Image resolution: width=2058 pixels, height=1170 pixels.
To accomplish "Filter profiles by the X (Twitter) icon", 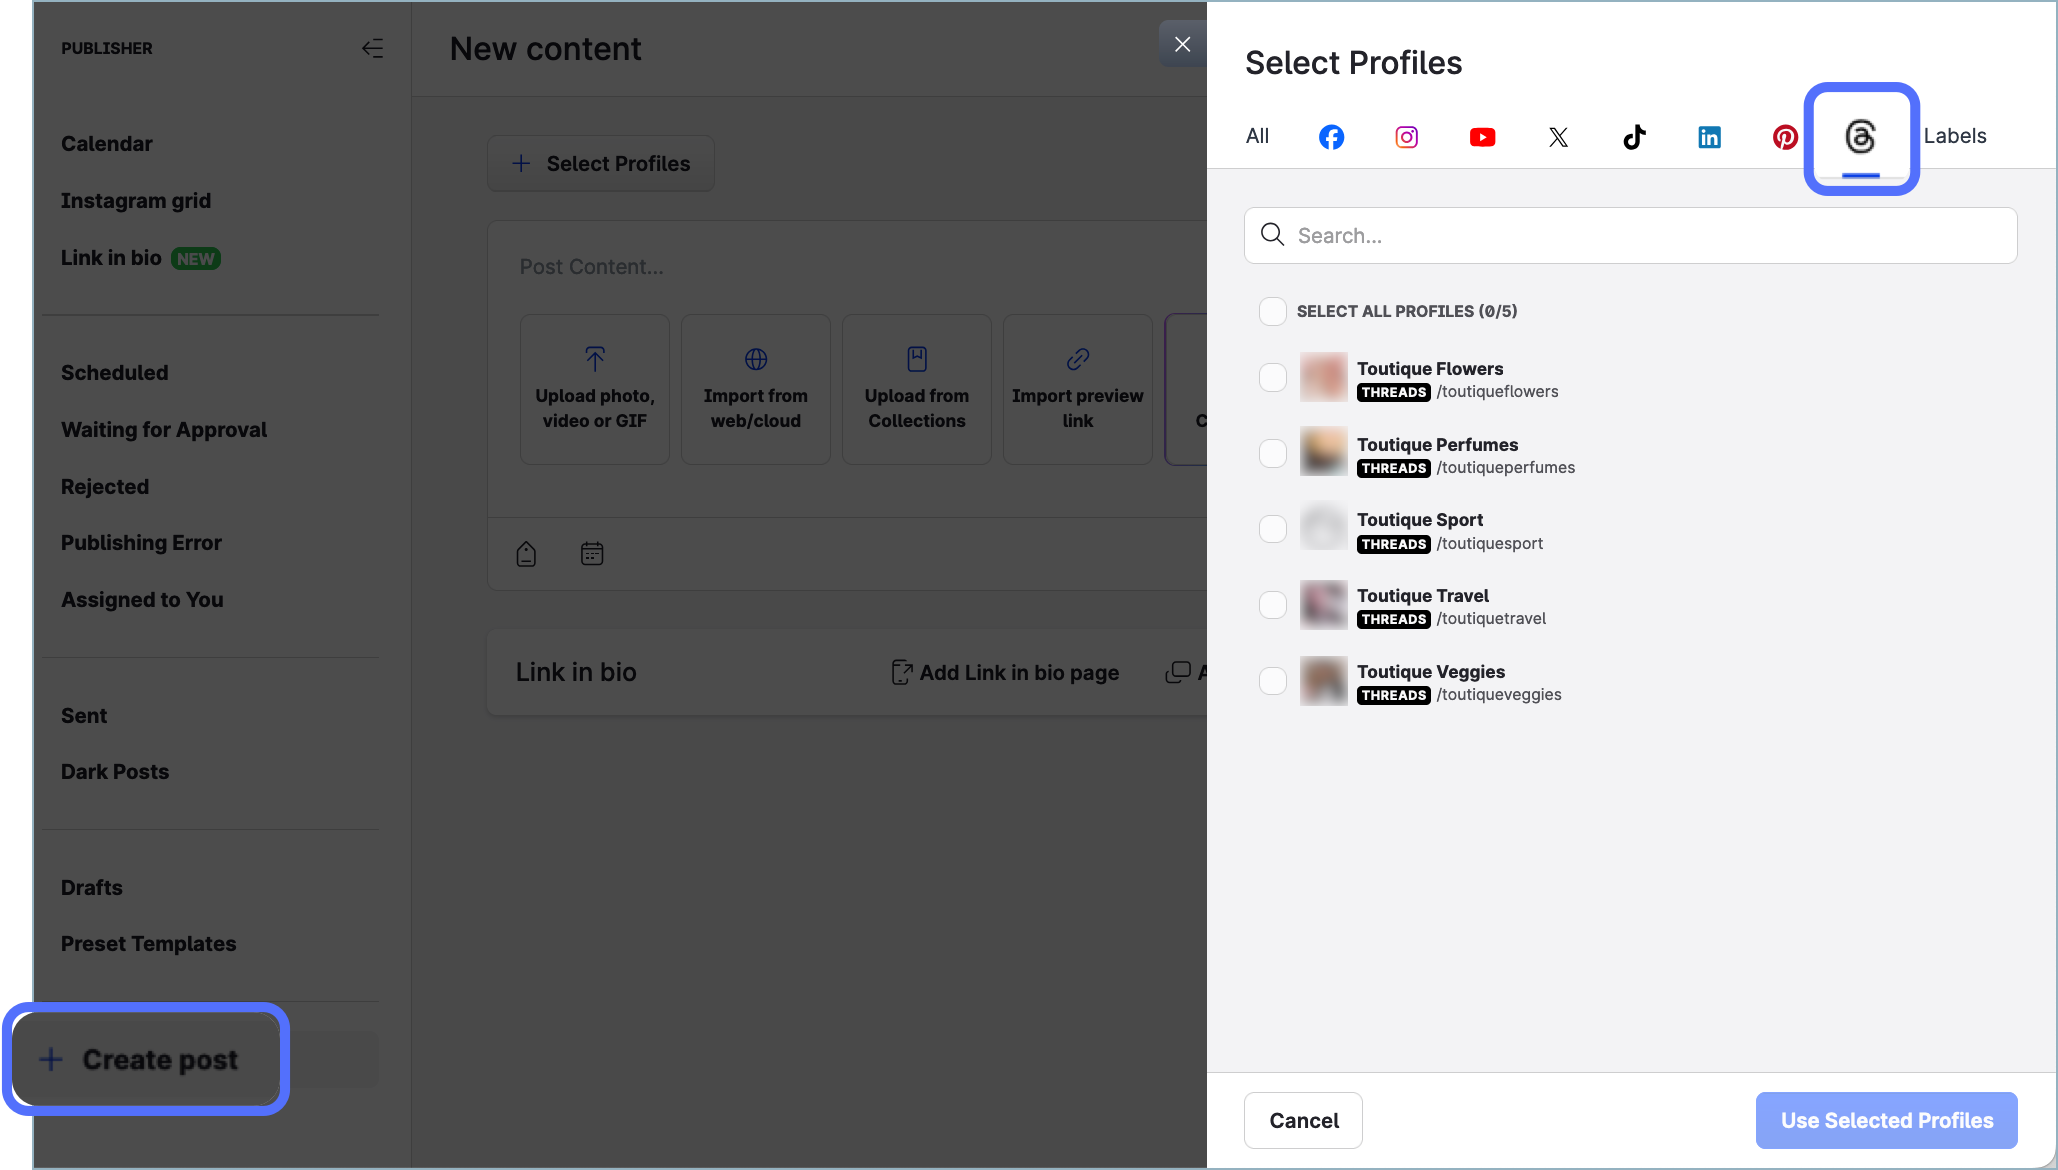I will click(x=1558, y=137).
